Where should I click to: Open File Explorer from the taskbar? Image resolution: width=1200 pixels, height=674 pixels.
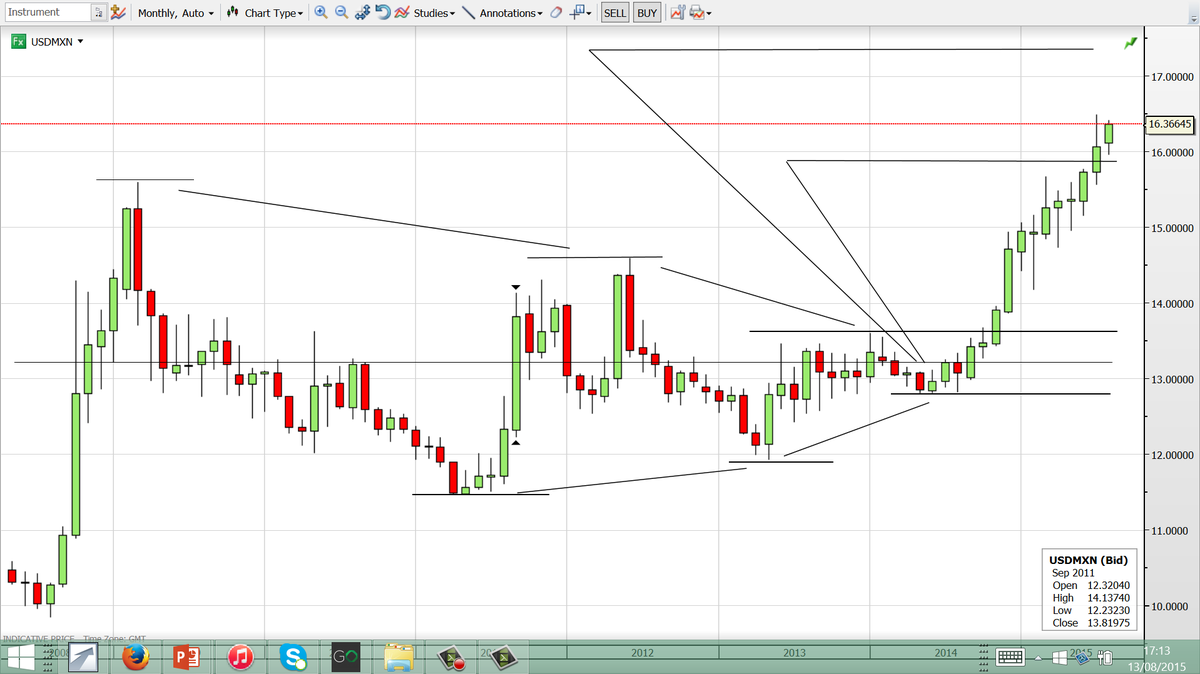click(x=399, y=657)
